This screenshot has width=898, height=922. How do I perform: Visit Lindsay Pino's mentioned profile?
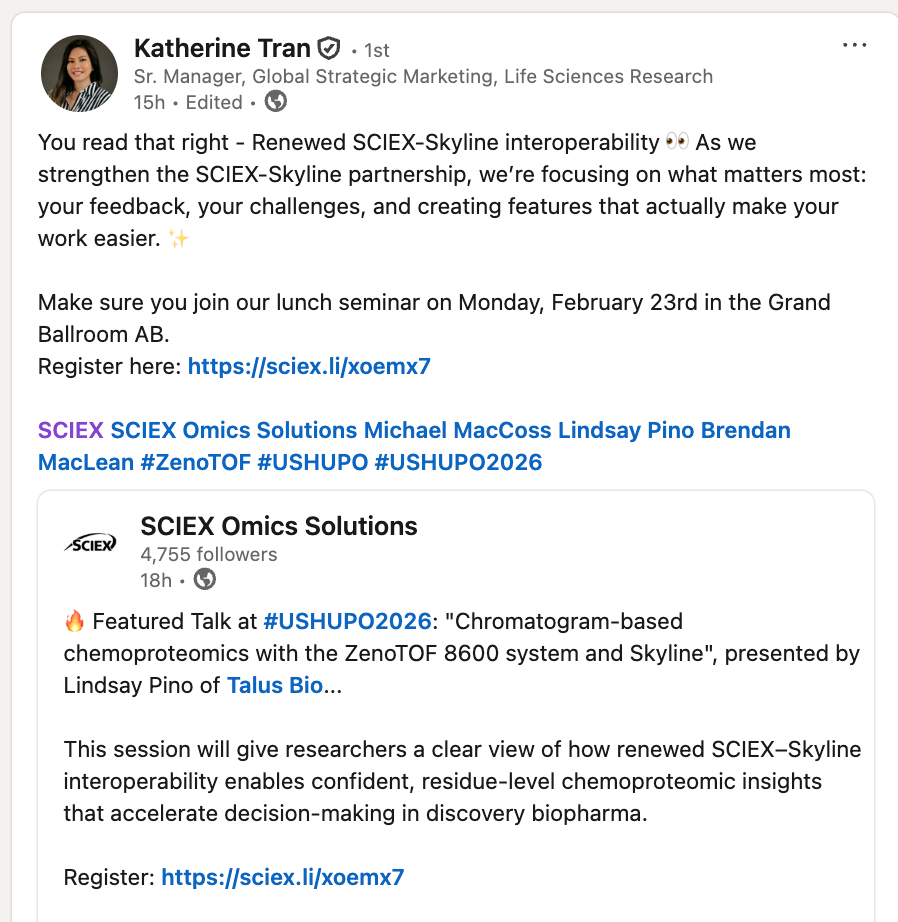[625, 431]
